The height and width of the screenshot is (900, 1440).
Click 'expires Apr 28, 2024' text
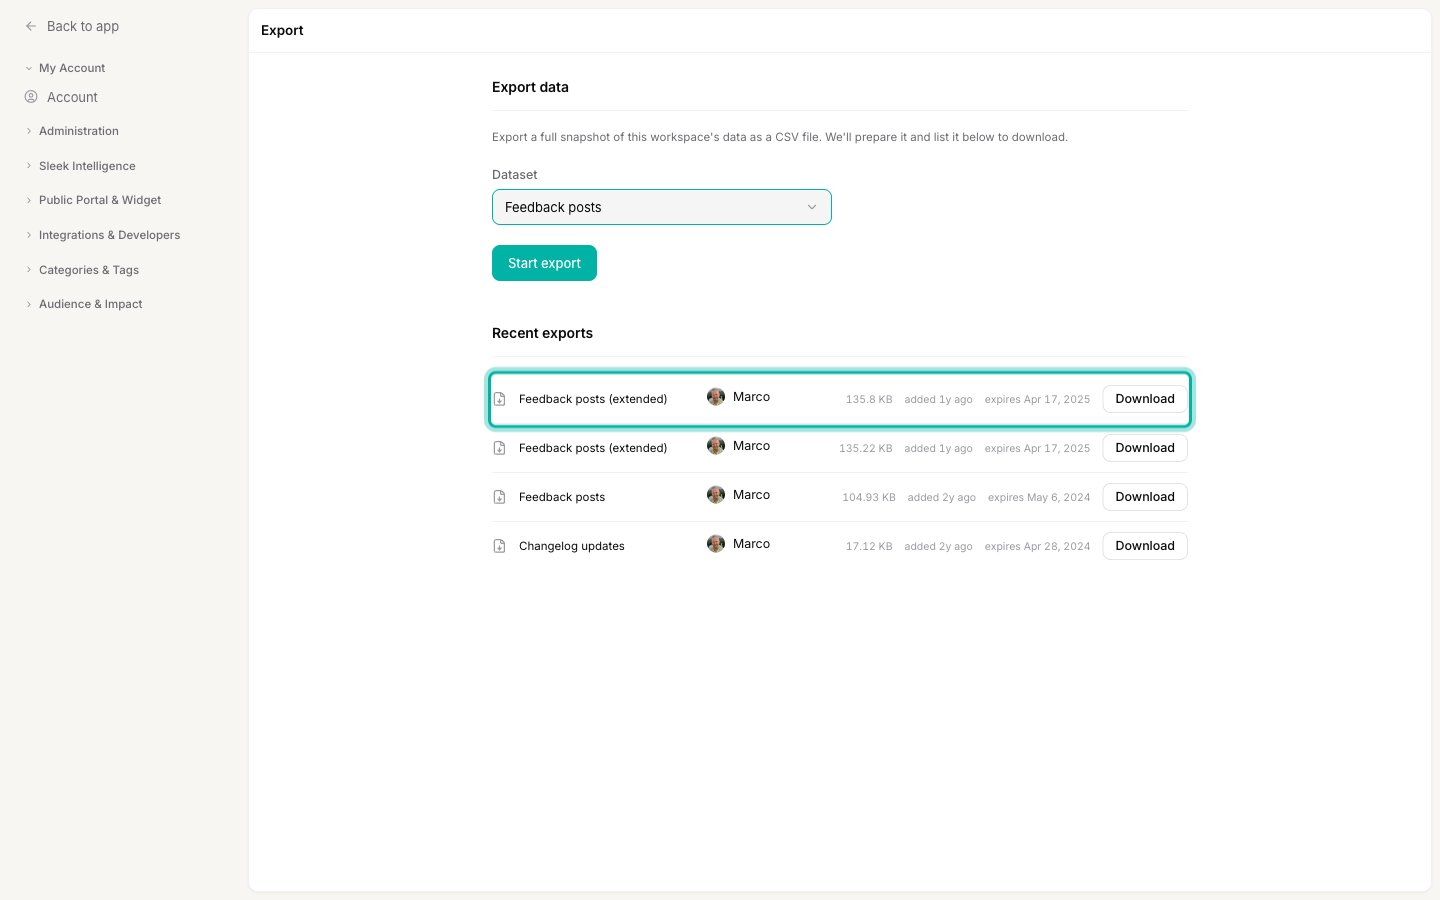tap(1037, 546)
